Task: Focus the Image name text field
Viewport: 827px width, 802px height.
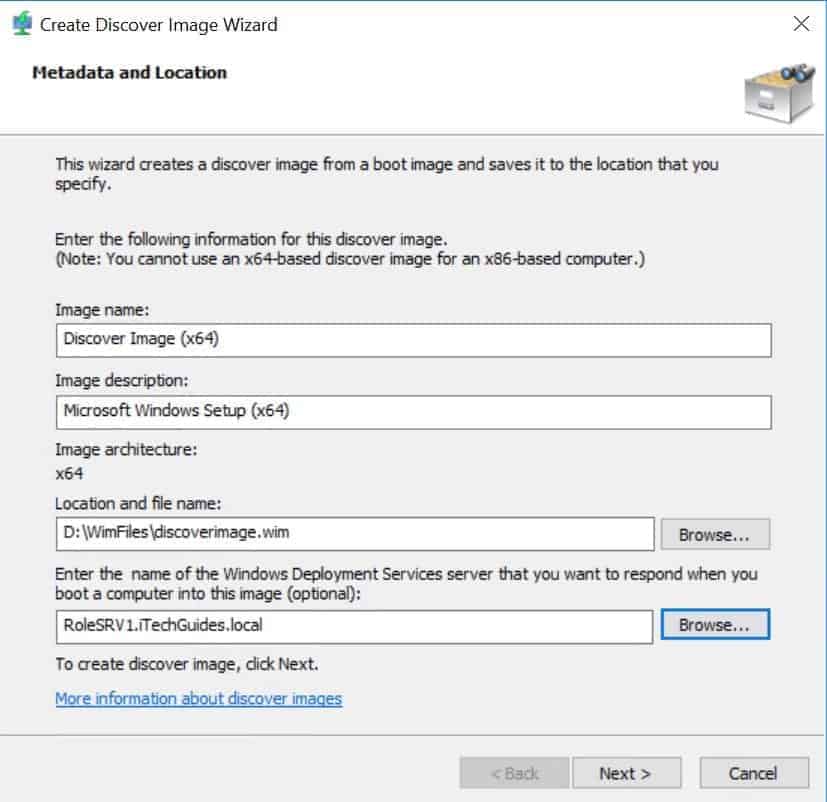Action: 414,340
